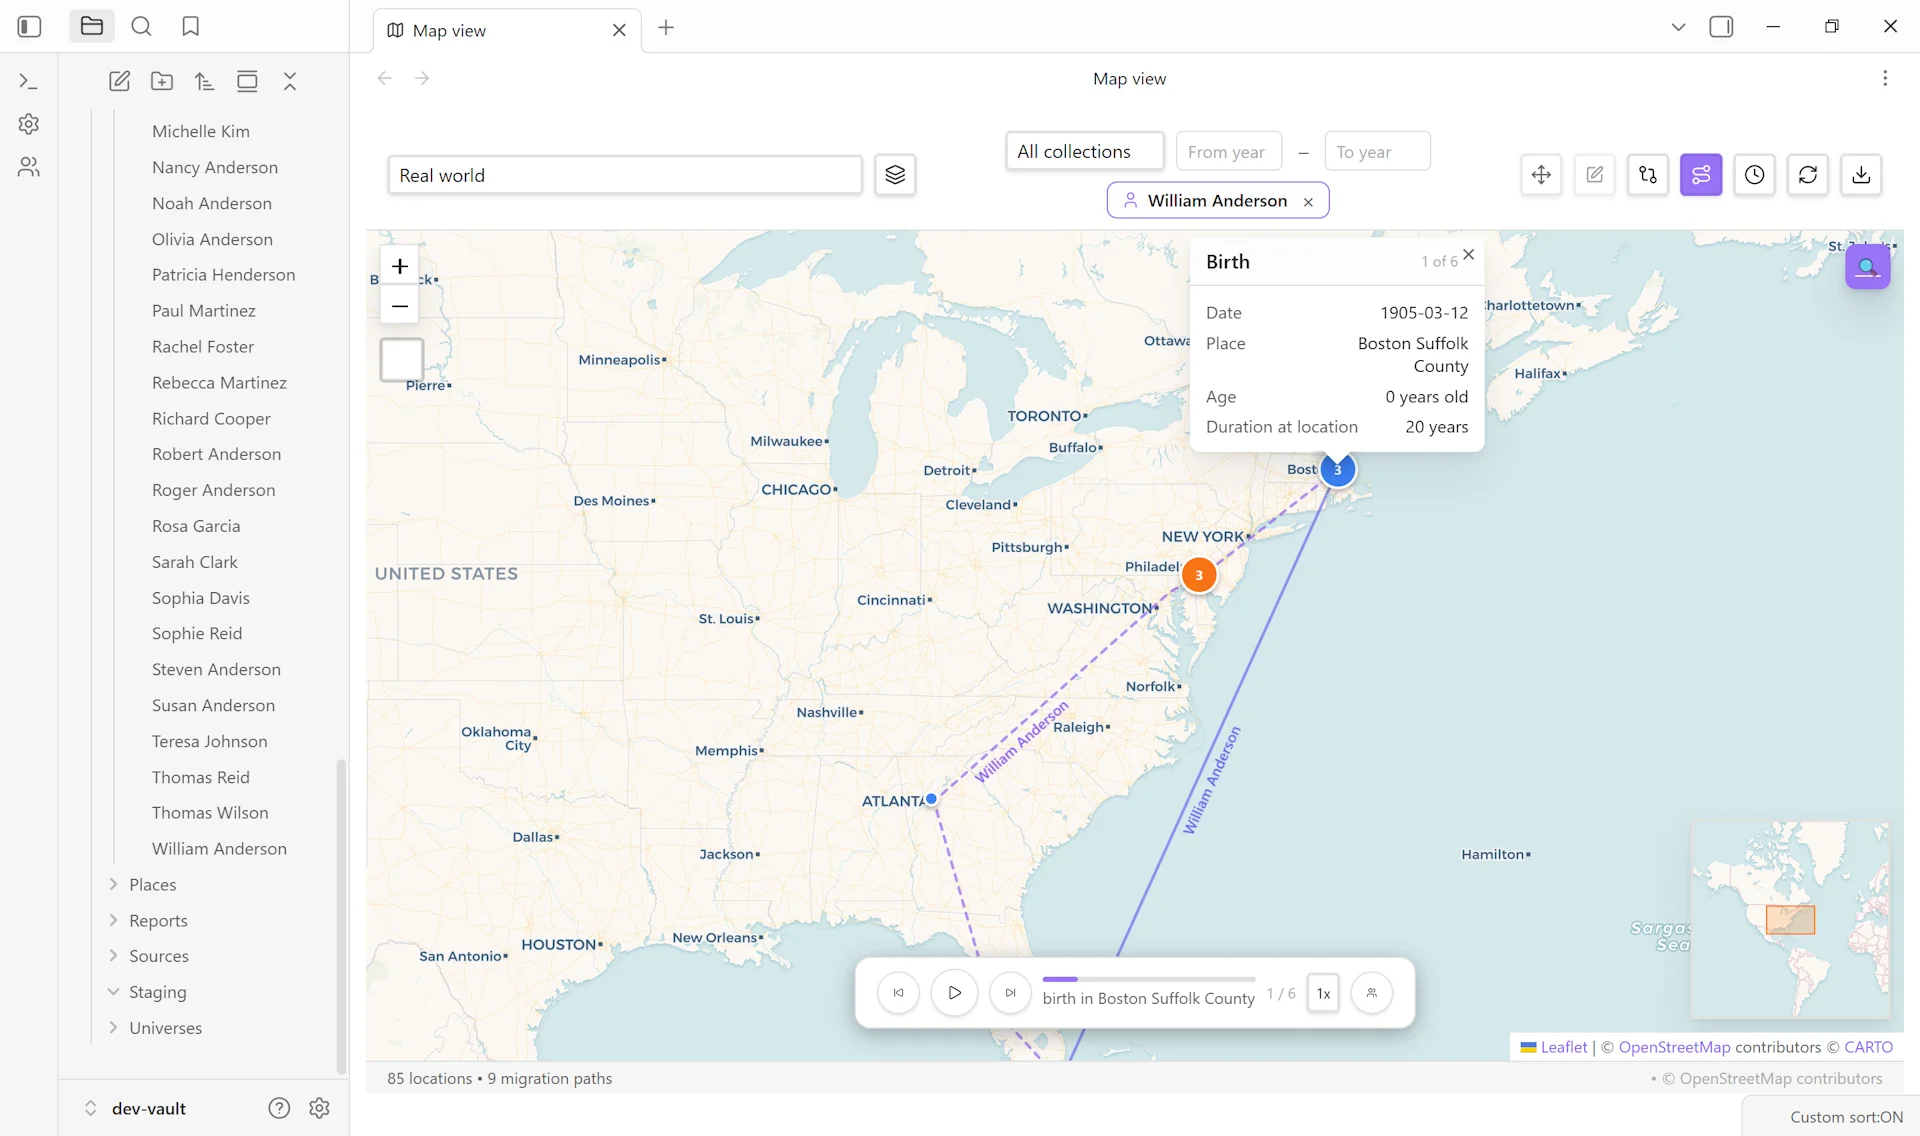Toggle the right sidebar icon
This screenshot has height=1136, width=1920.
1721,27
